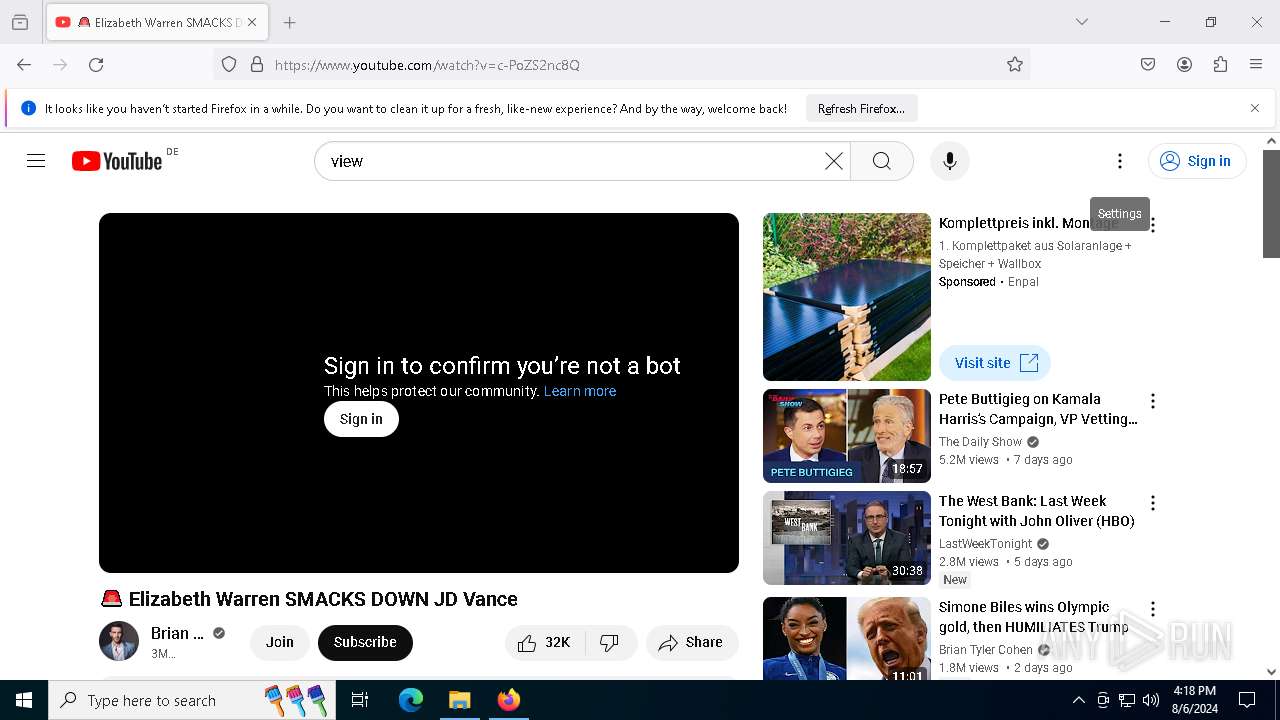Click the page vertical scrollbar thumb
This screenshot has width=1280, height=720.
[x=1271, y=204]
